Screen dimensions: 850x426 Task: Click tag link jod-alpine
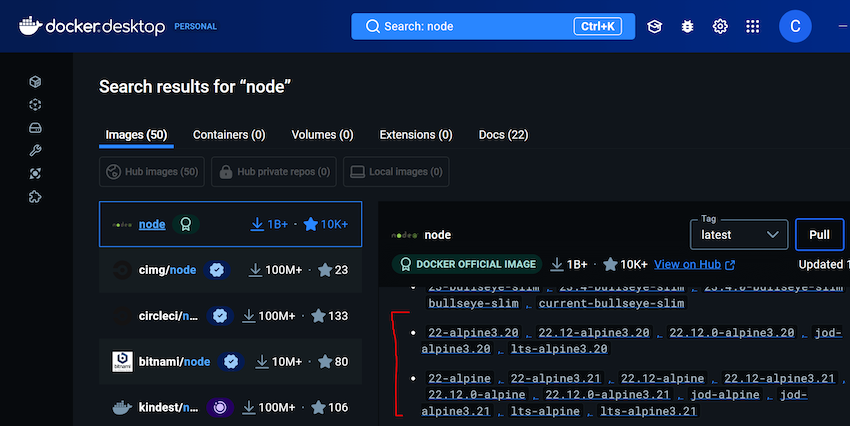click(725, 395)
